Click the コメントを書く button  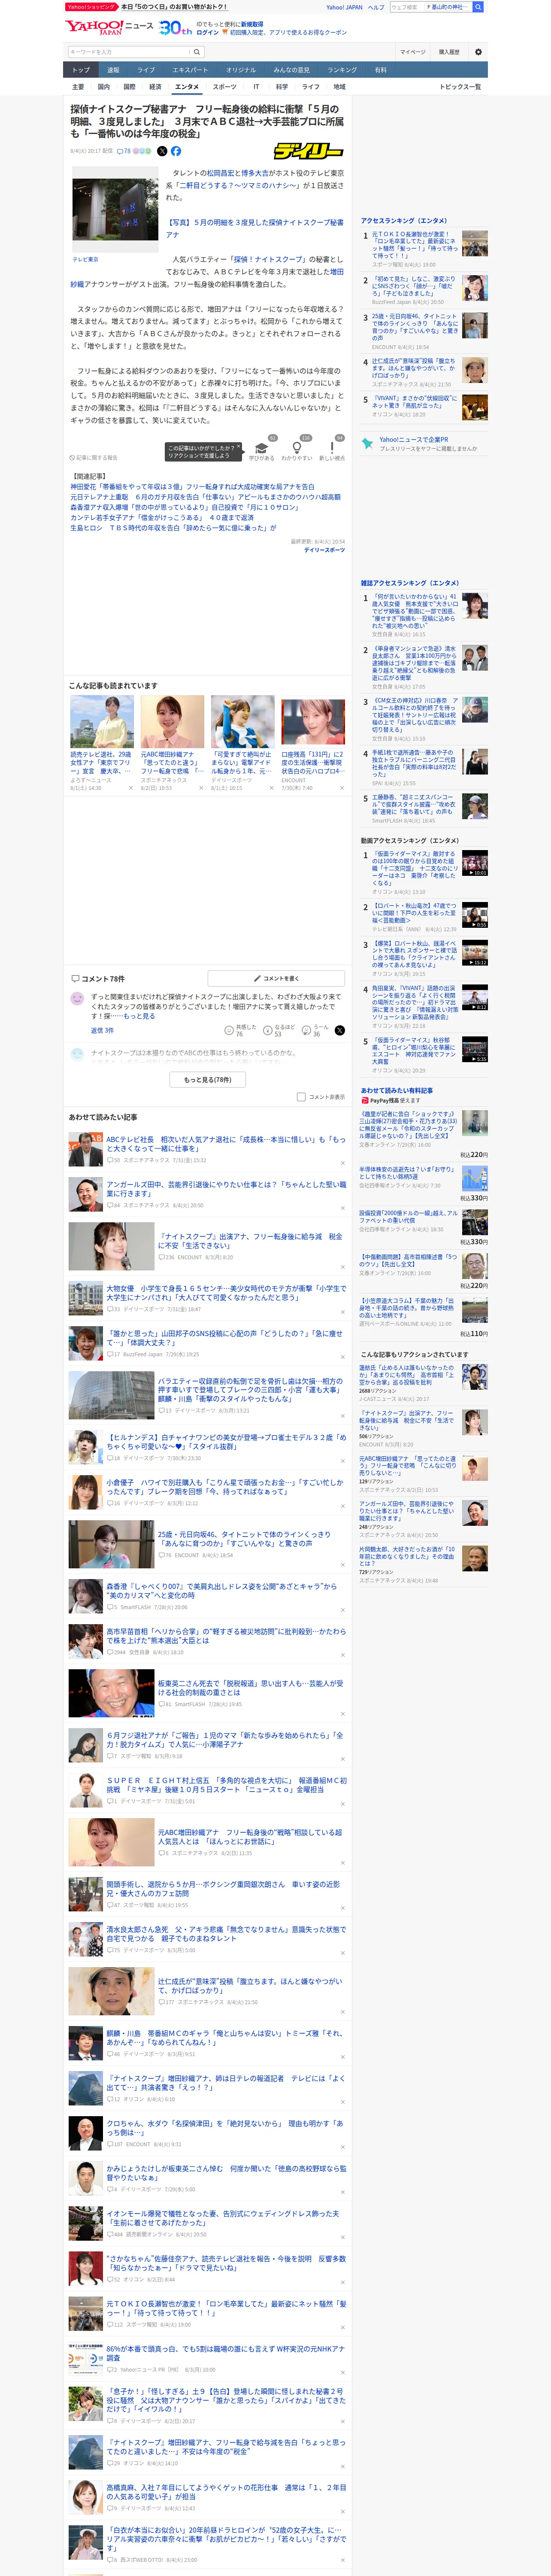coord(276,979)
